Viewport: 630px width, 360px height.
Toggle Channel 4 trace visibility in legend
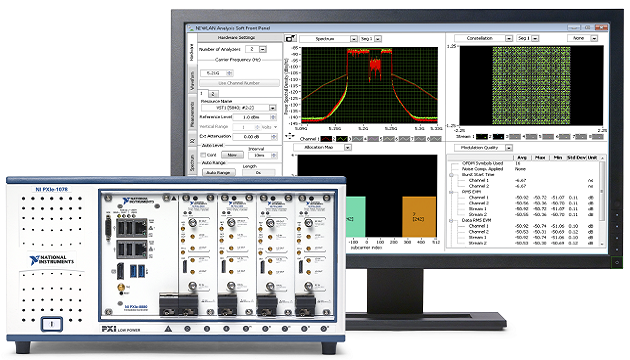click(x=373, y=139)
